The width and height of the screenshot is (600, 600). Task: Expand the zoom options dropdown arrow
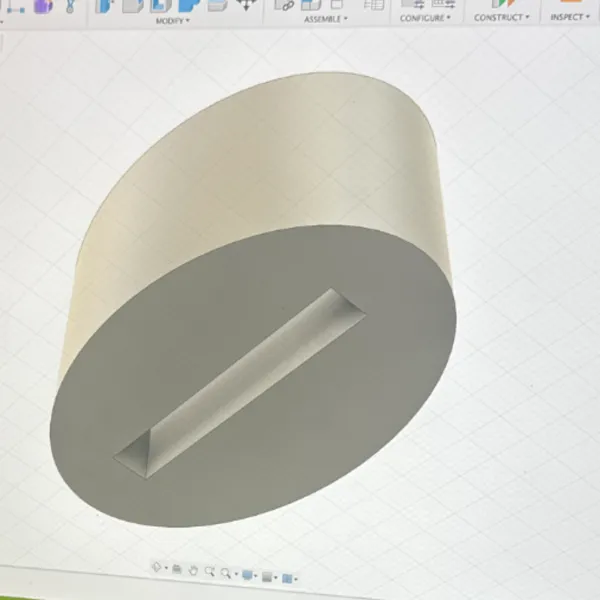[x=236, y=574]
